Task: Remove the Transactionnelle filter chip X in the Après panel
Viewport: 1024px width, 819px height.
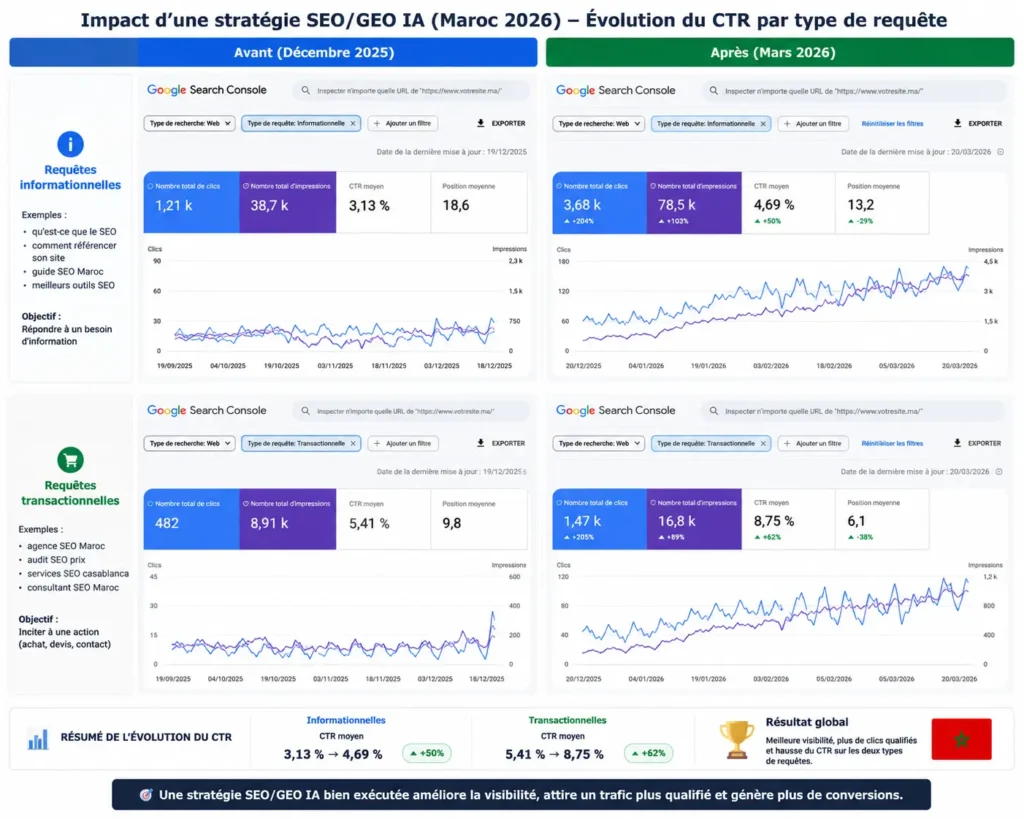Action: (763, 443)
